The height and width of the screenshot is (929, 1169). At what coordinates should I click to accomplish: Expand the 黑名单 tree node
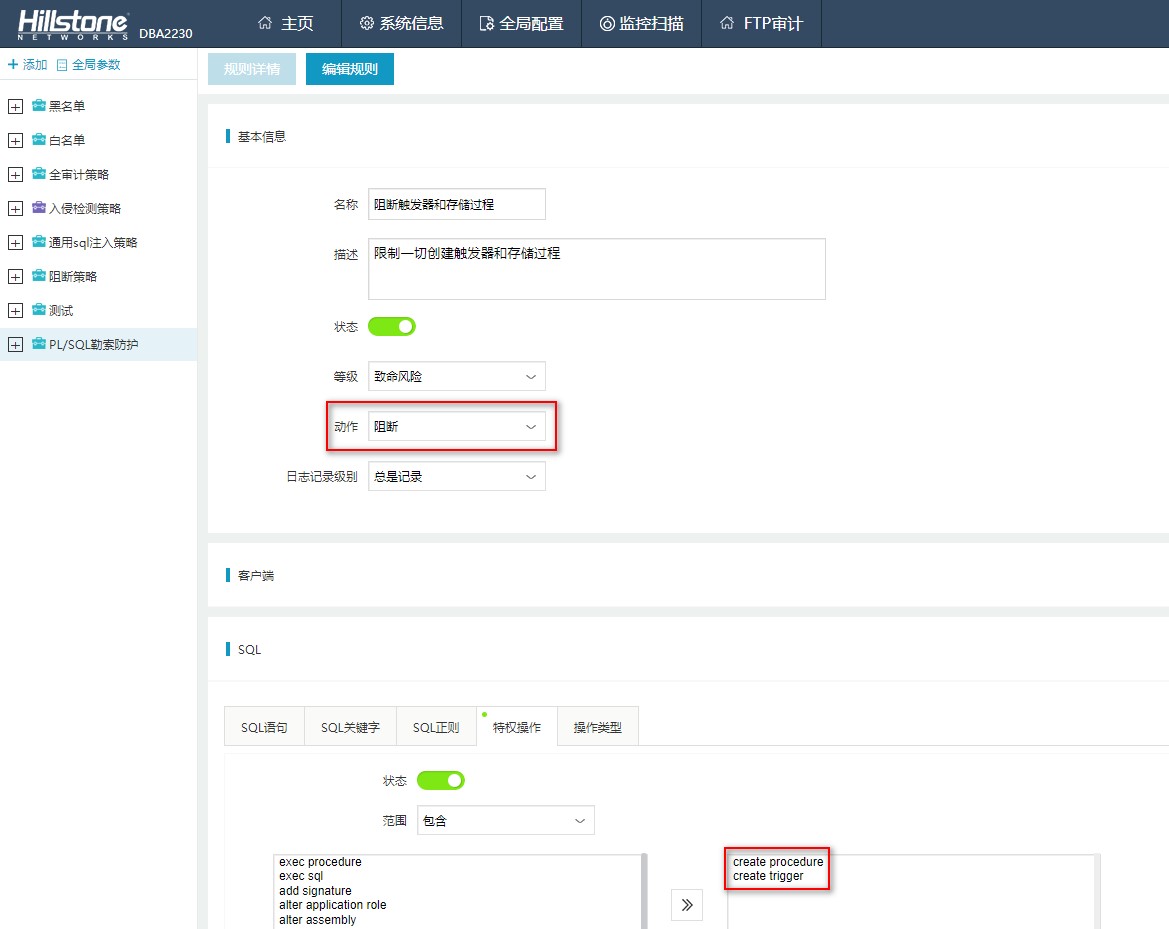pyautogui.click(x=15, y=107)
